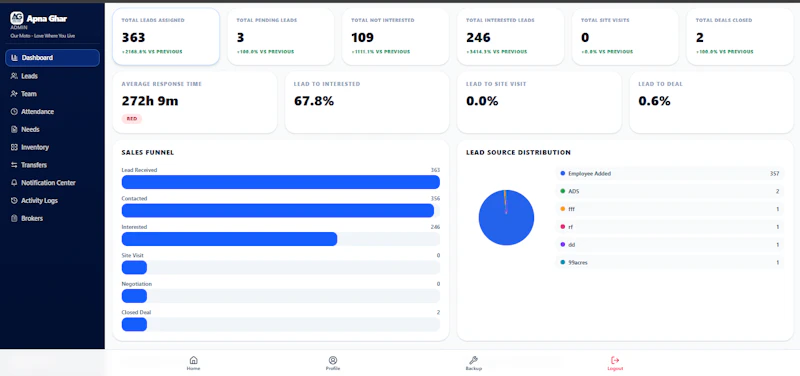
Task: Click the Notification Center bell icon
Action: (14, 183)
